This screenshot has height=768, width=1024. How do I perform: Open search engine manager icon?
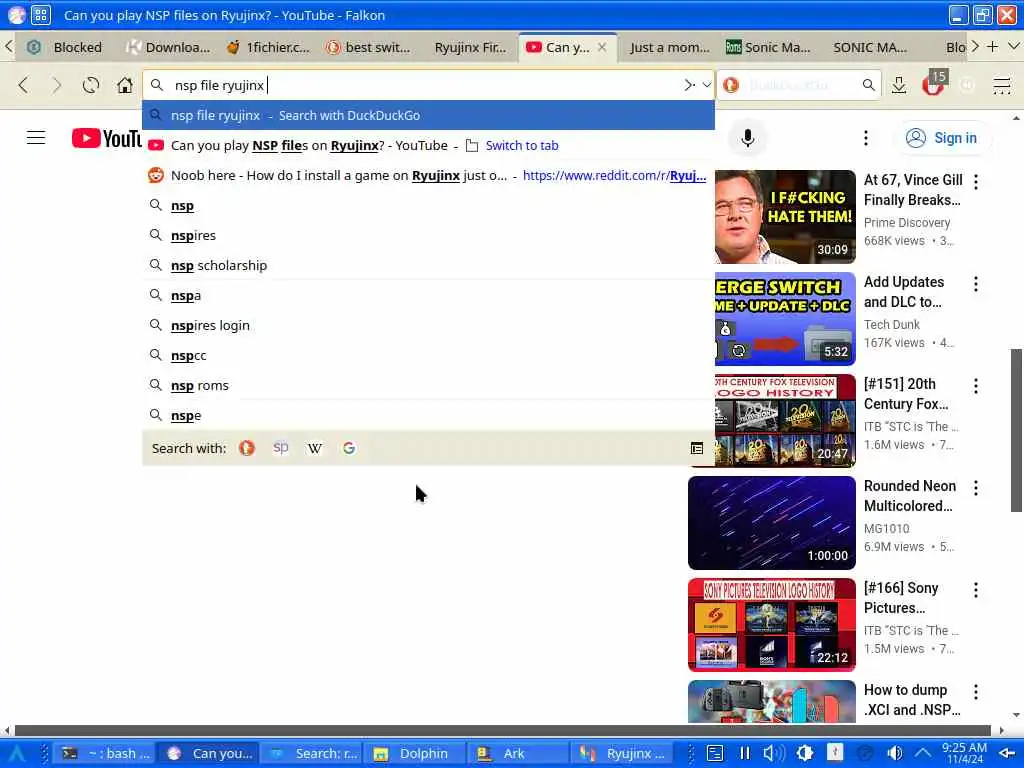(x=697, y=448)
